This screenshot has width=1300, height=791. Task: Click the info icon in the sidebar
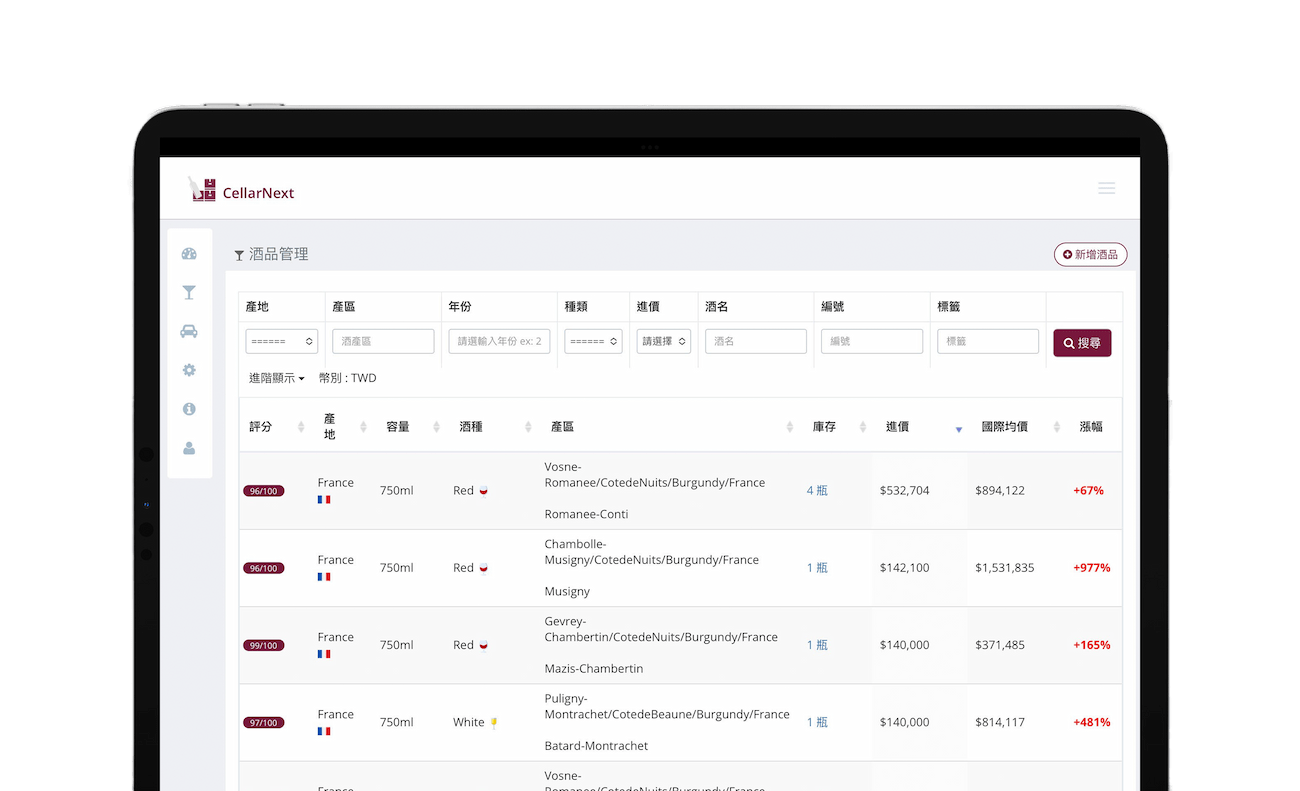click(188, 409)
